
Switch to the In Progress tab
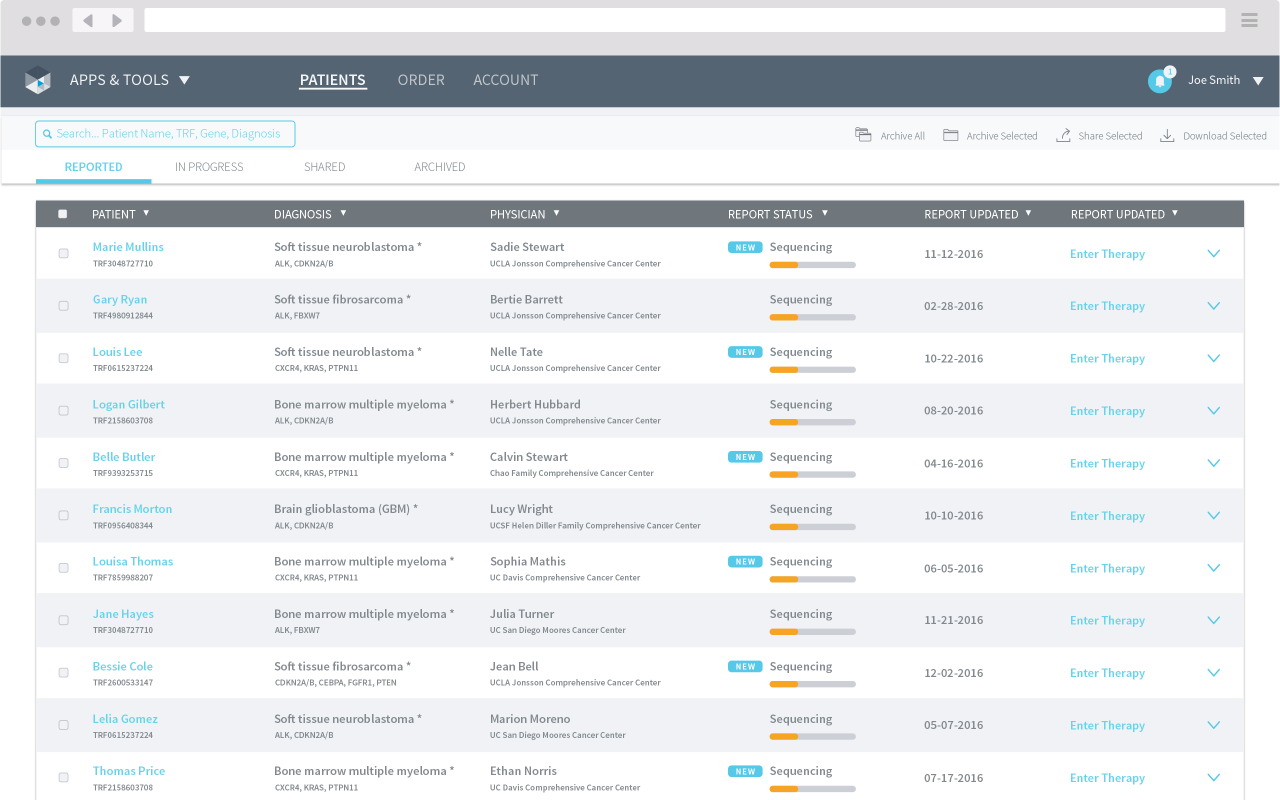click(209, 167)
